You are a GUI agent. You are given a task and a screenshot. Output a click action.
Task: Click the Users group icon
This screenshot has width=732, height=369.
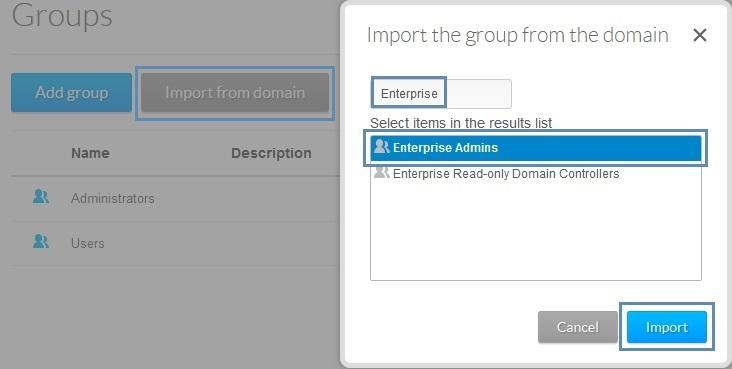41,241
